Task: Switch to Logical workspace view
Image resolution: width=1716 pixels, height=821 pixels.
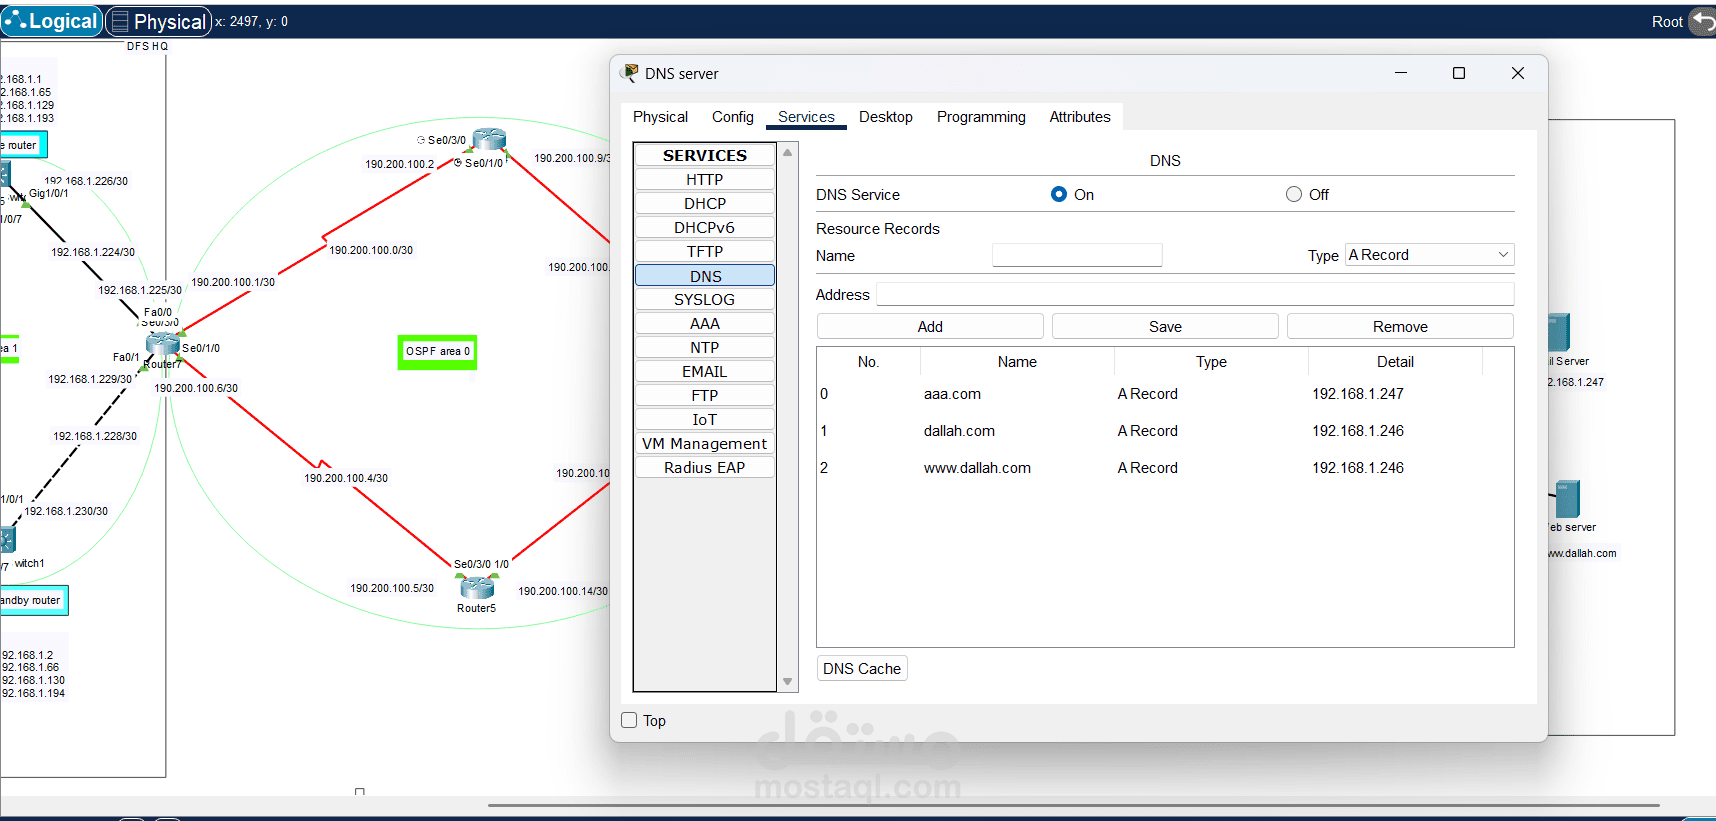Action: tap(52, 21)
